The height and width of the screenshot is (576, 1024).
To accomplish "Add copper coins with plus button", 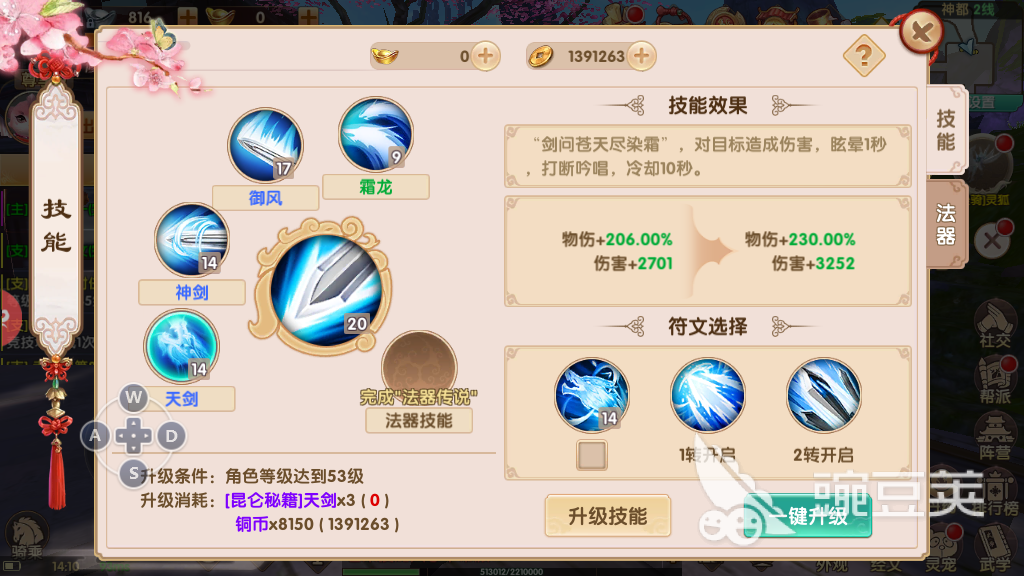I will tap(642, 56).
